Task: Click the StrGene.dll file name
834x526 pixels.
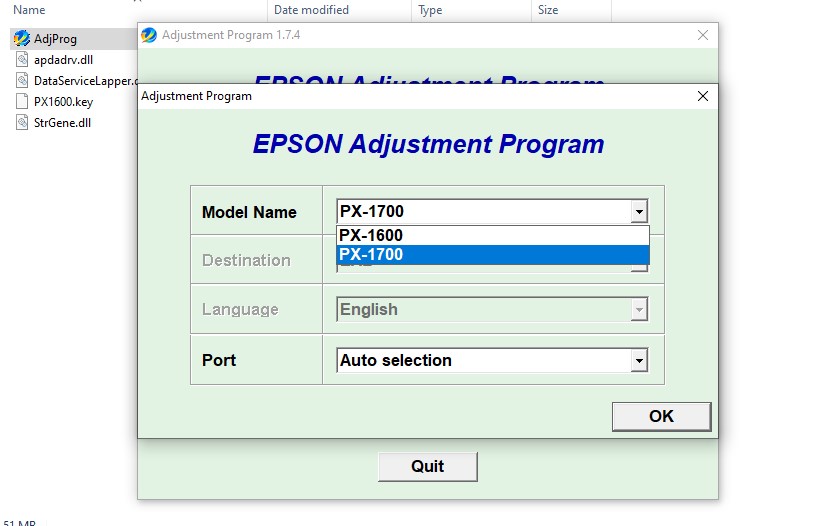Action: [x=62, y=123]
